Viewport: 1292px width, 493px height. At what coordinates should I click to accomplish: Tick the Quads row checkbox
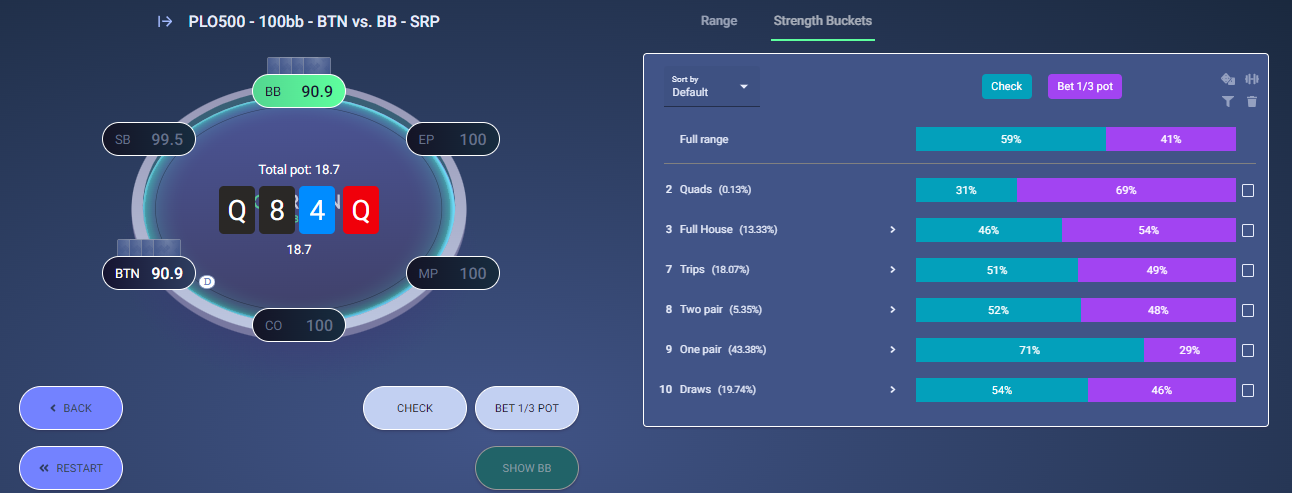[1247, 190]
